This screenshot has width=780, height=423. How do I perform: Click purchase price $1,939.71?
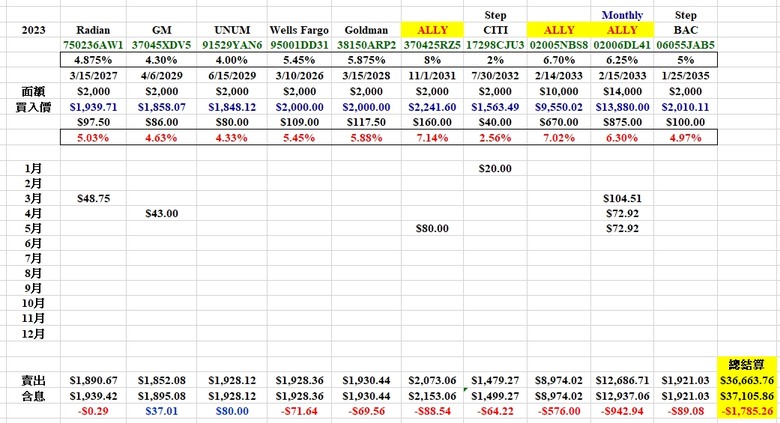point(93,107)
